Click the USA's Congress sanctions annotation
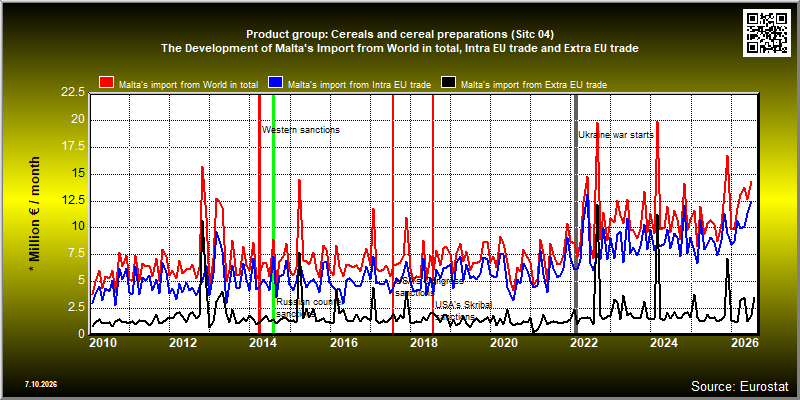This screenshot has height=400, width=800. click(x=429, y=287)
